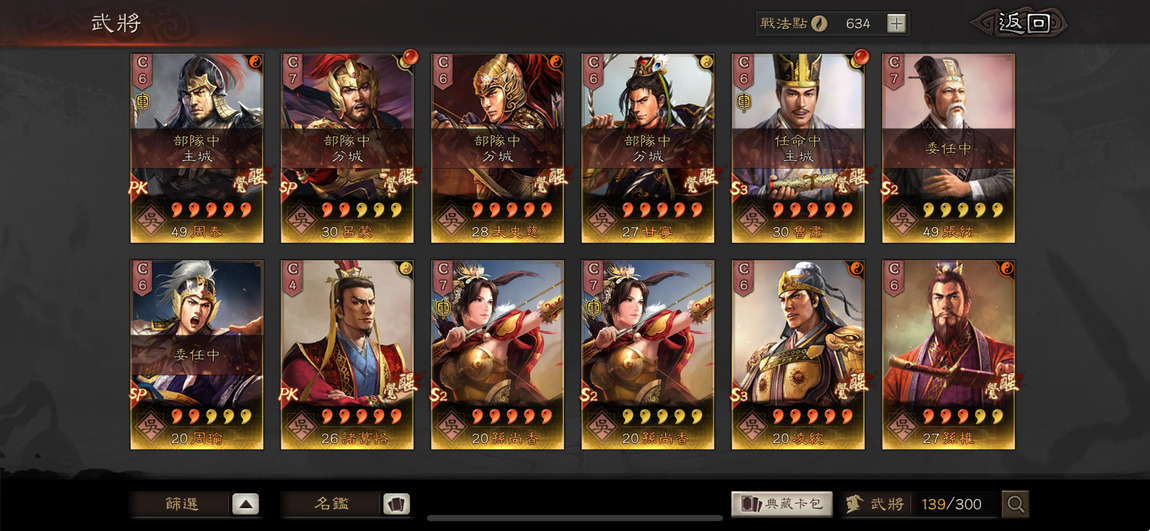Click the 吳 faction emblem on 周泰 card
1150x531 pixels.
pos(150,220)
